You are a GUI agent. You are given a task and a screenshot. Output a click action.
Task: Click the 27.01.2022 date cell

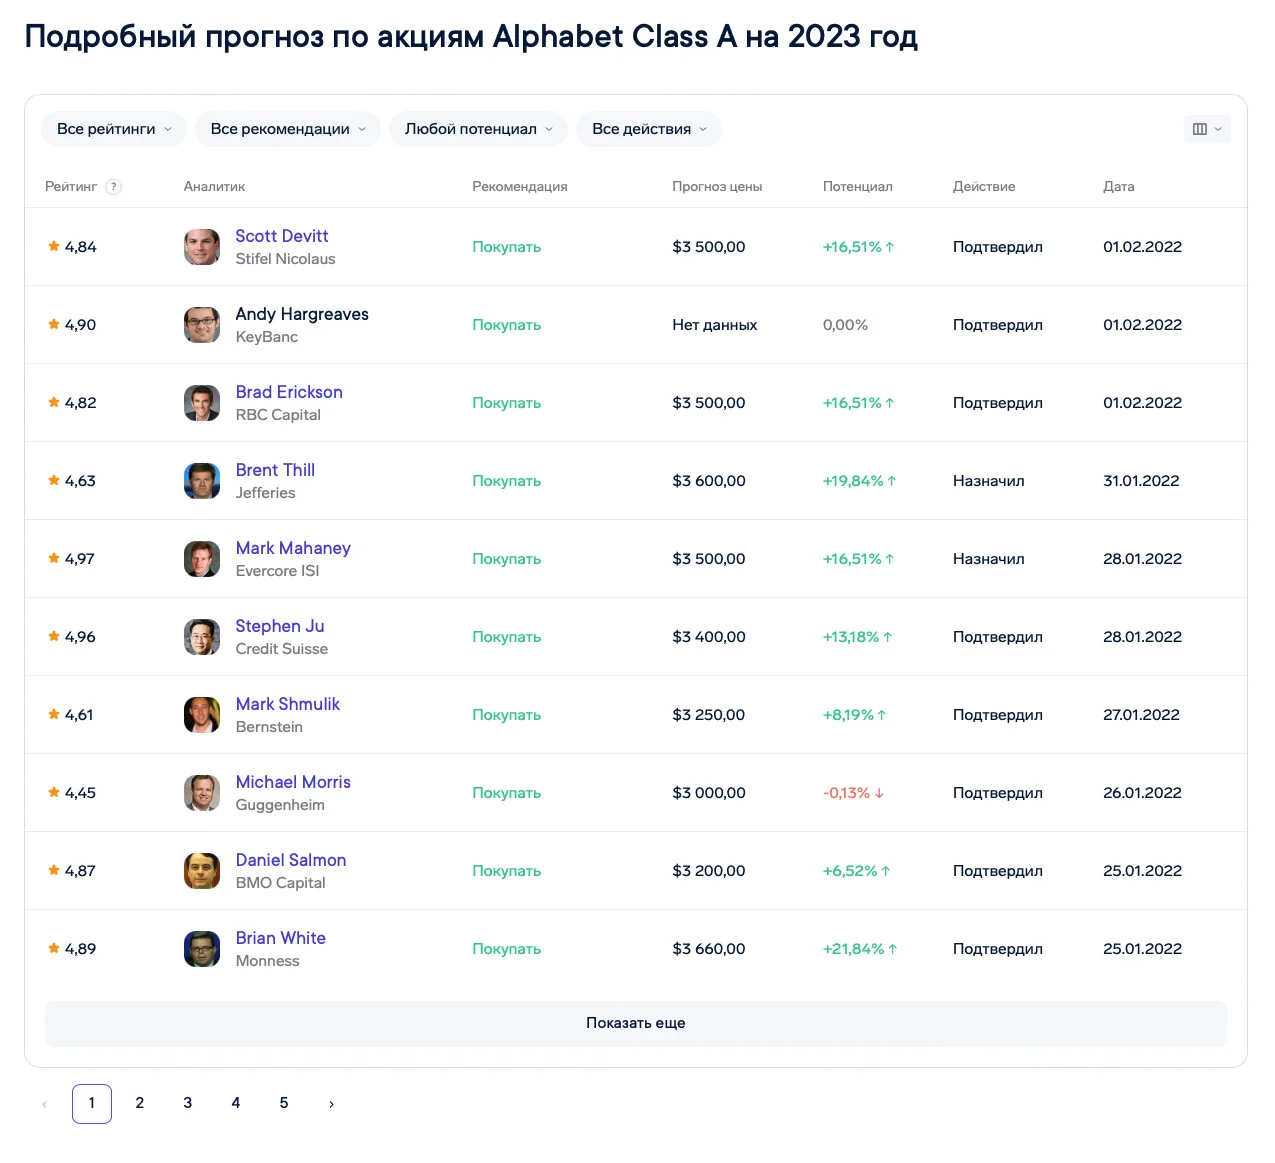(1141, 715)
